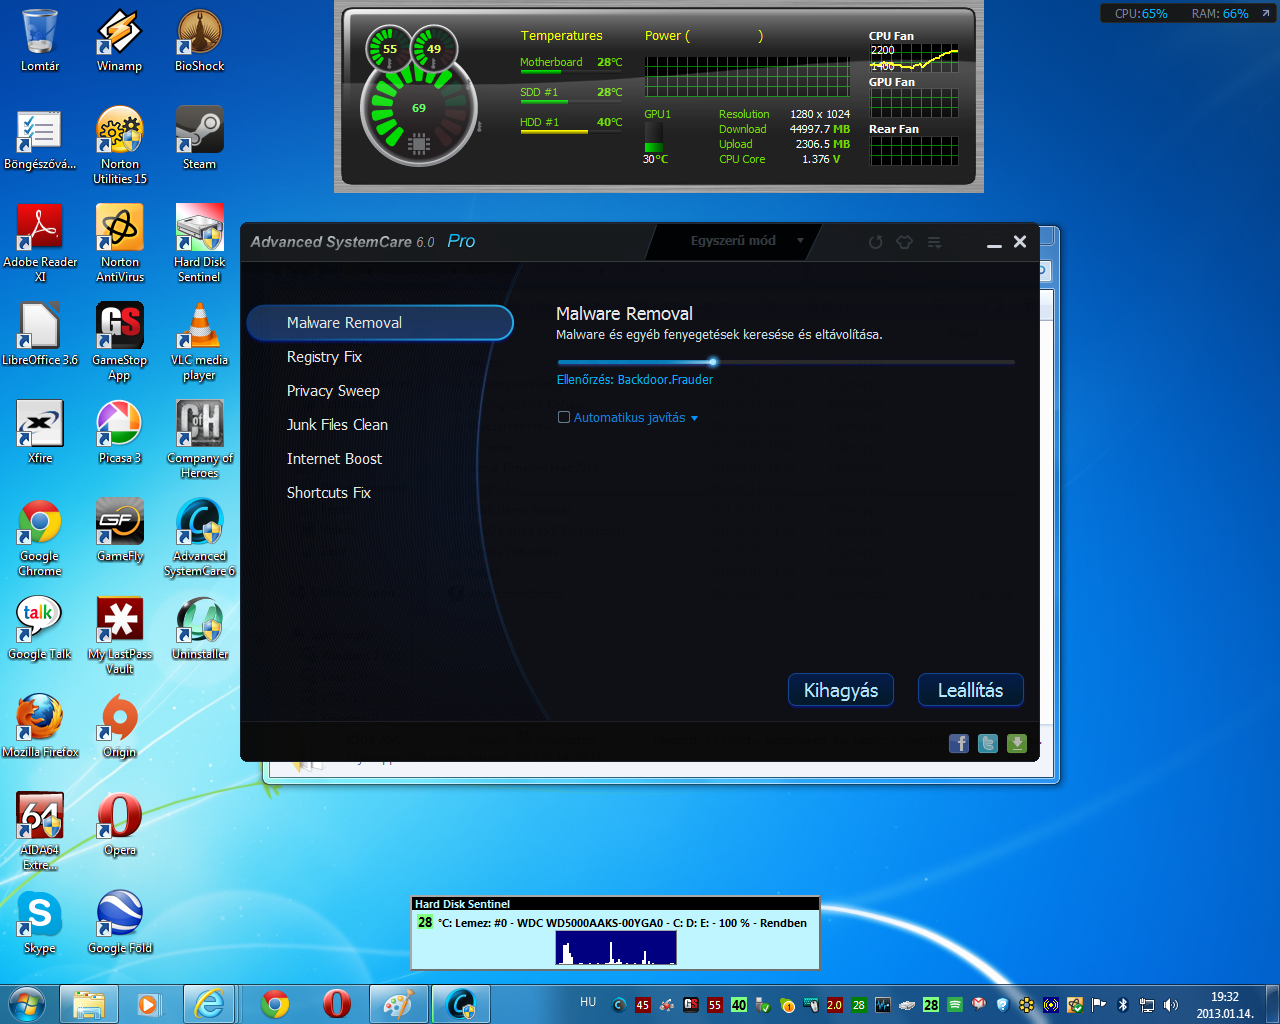Click the HU language indicator

coord(588,1002)
